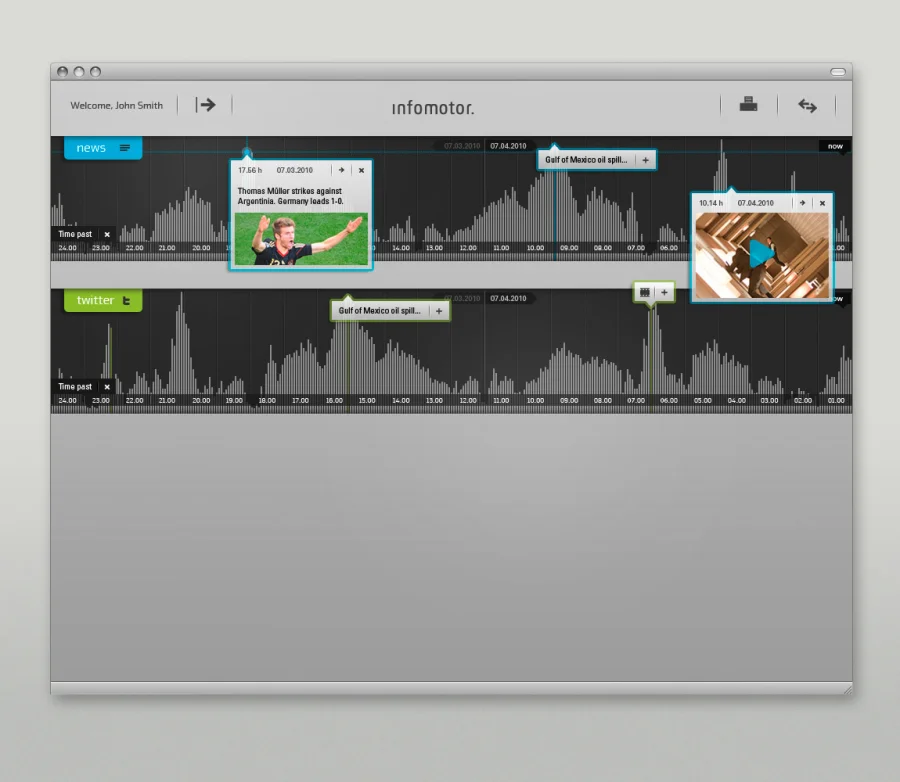Click the login arrow icon beside Welcome
The width and height of the screenshot is (900, 782).
pos(206,105)
